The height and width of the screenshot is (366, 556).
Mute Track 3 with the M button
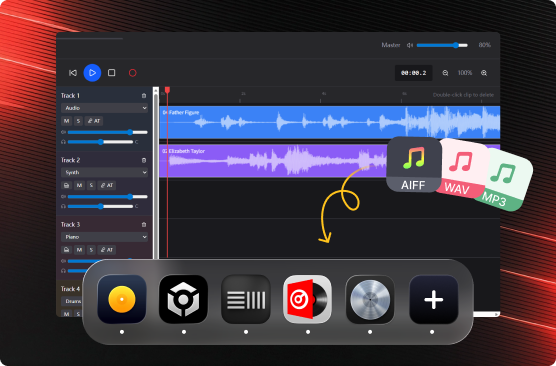tap(79, 250)
